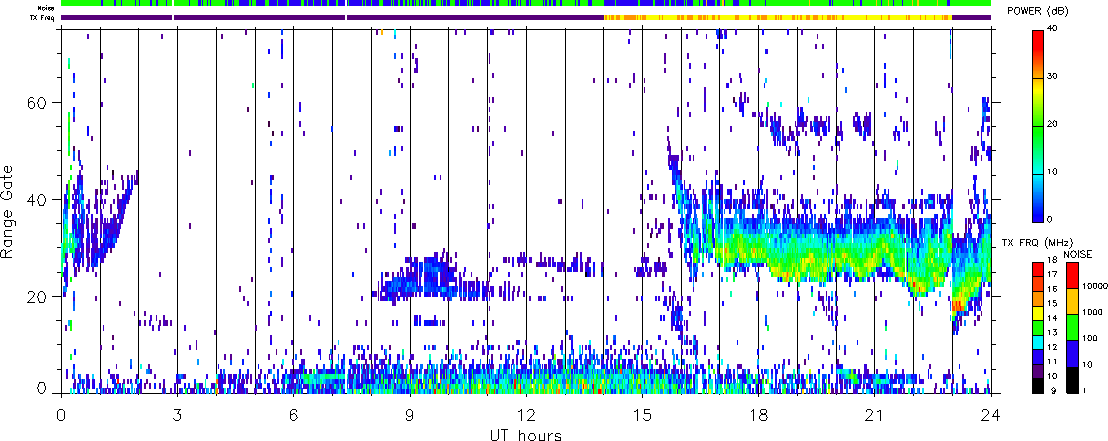
Task: Click the "100" label on the NOISE scale
Action: click(x=1090, y=339)
